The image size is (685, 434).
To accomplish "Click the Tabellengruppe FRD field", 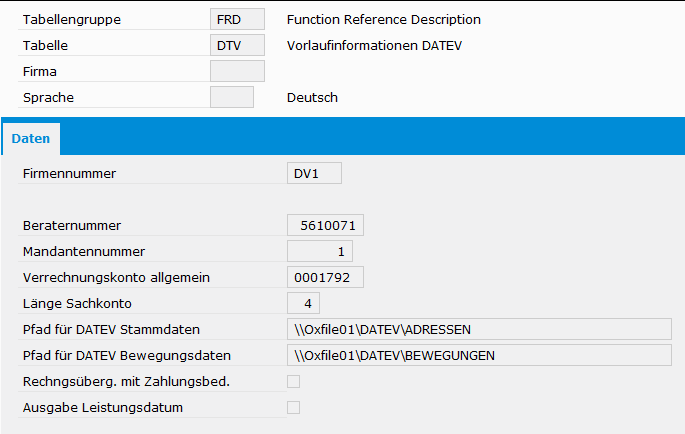I will click(x=237, y=19).
